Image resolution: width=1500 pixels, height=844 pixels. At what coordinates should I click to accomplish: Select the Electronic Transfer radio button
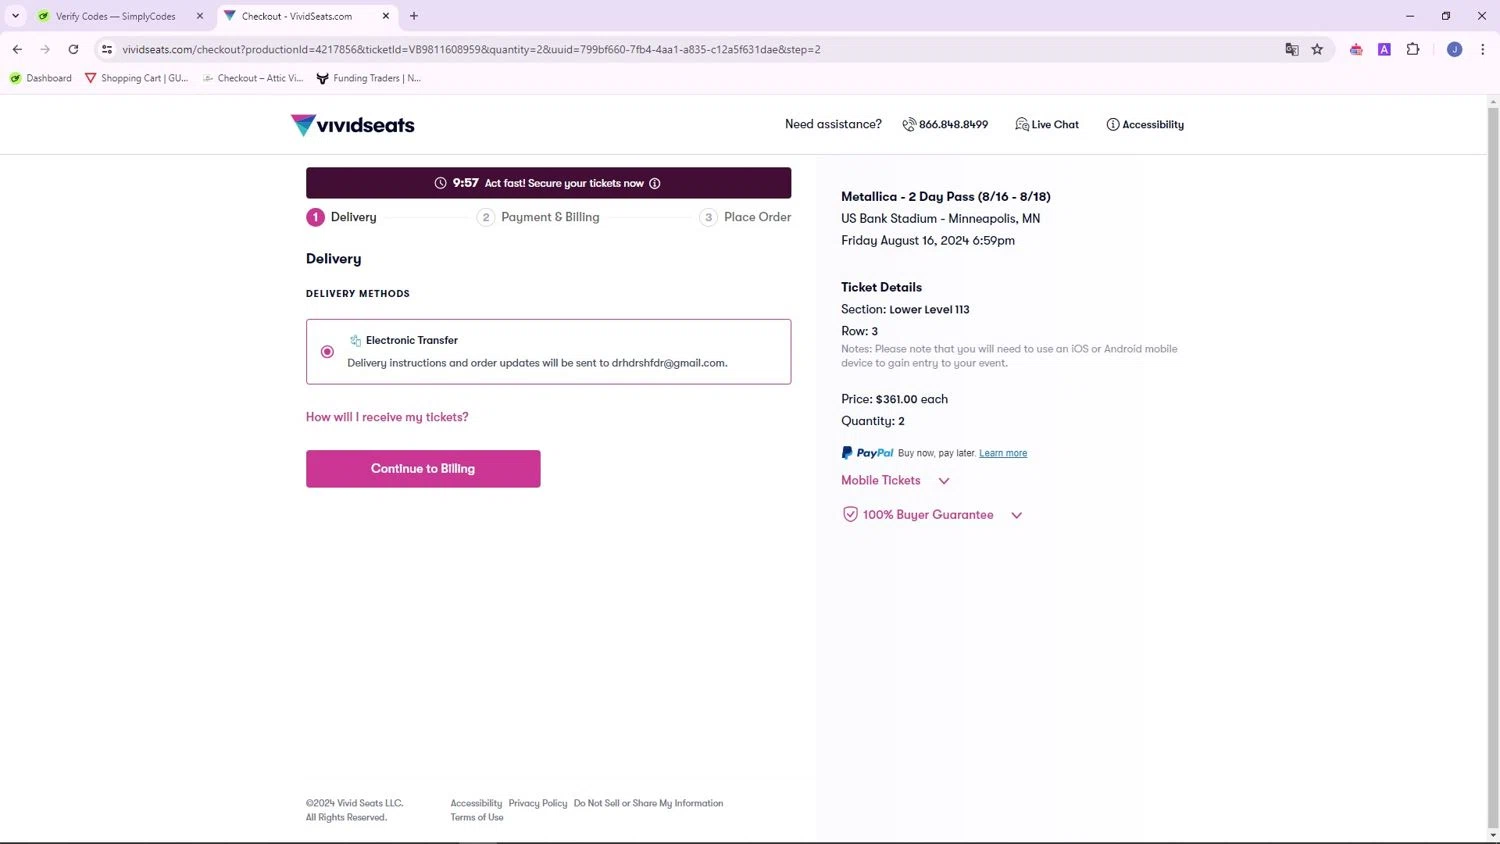(x=327, y=352)
